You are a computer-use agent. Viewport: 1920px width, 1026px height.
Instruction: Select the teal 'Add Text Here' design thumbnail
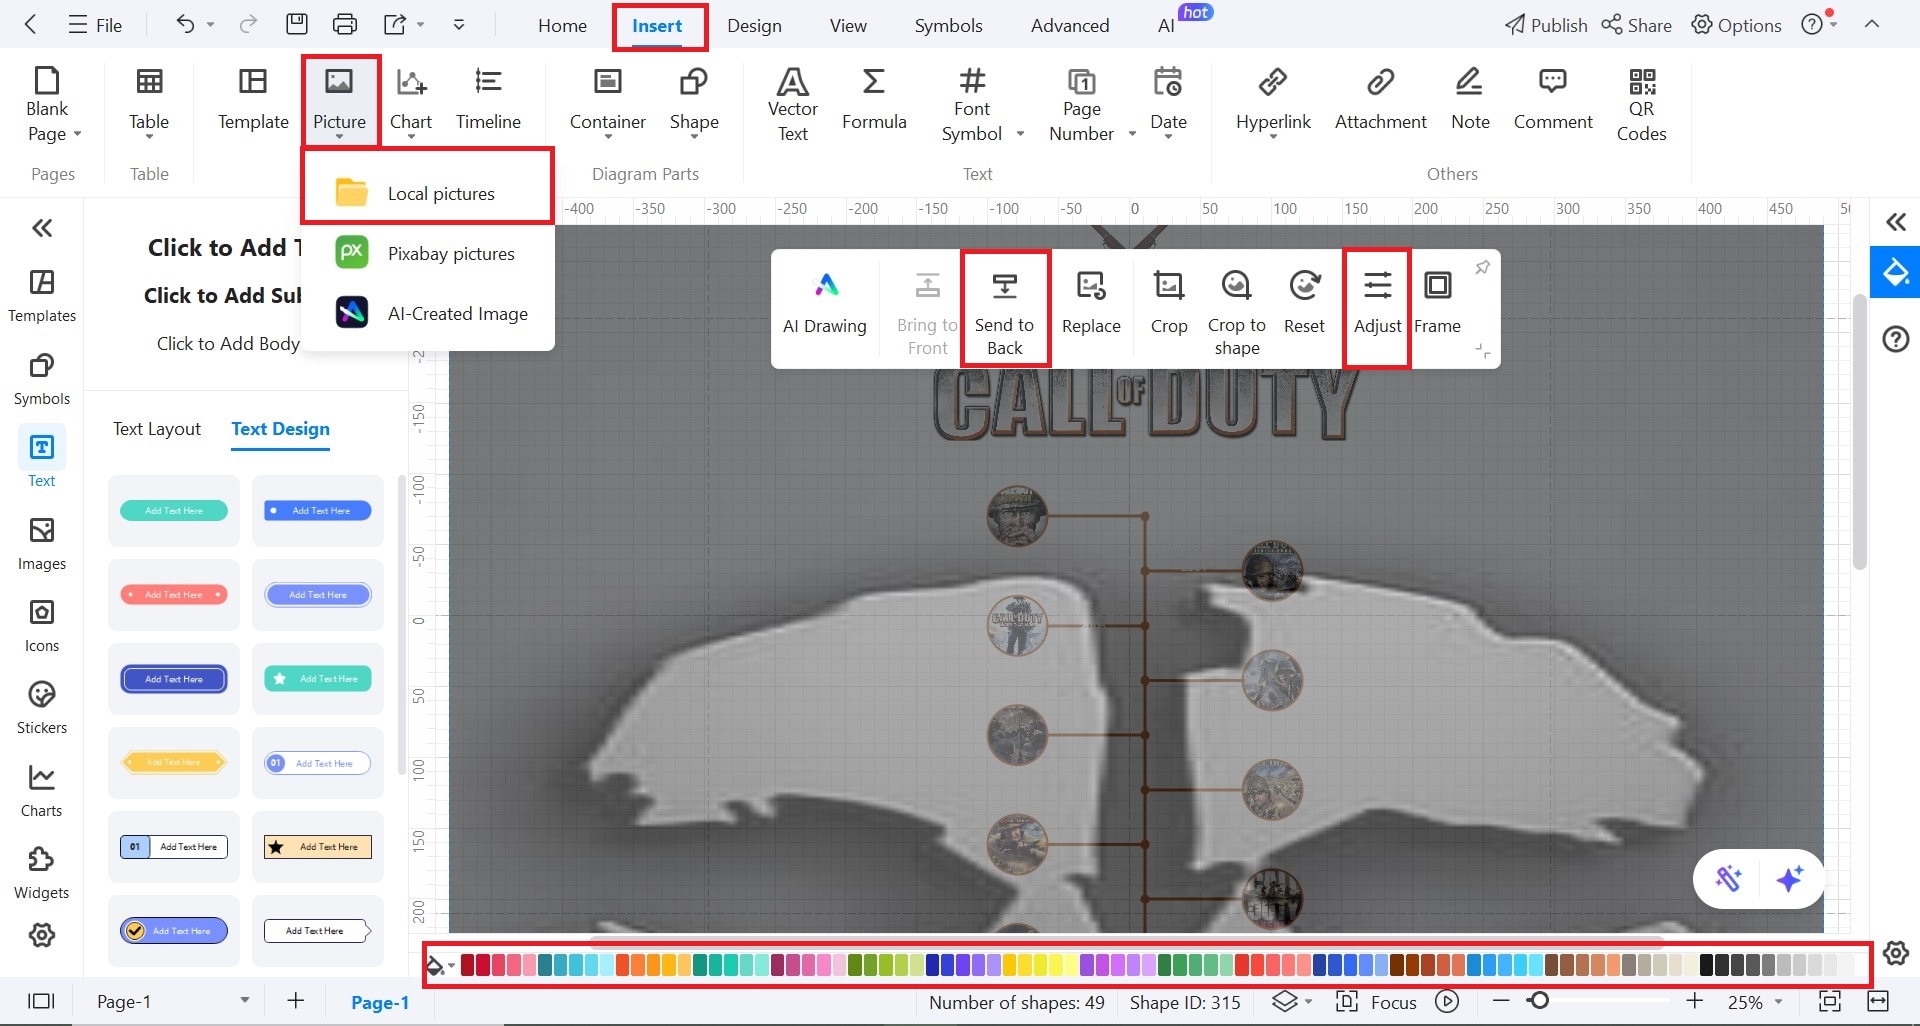pyautogui.click(x=174, y=511)
